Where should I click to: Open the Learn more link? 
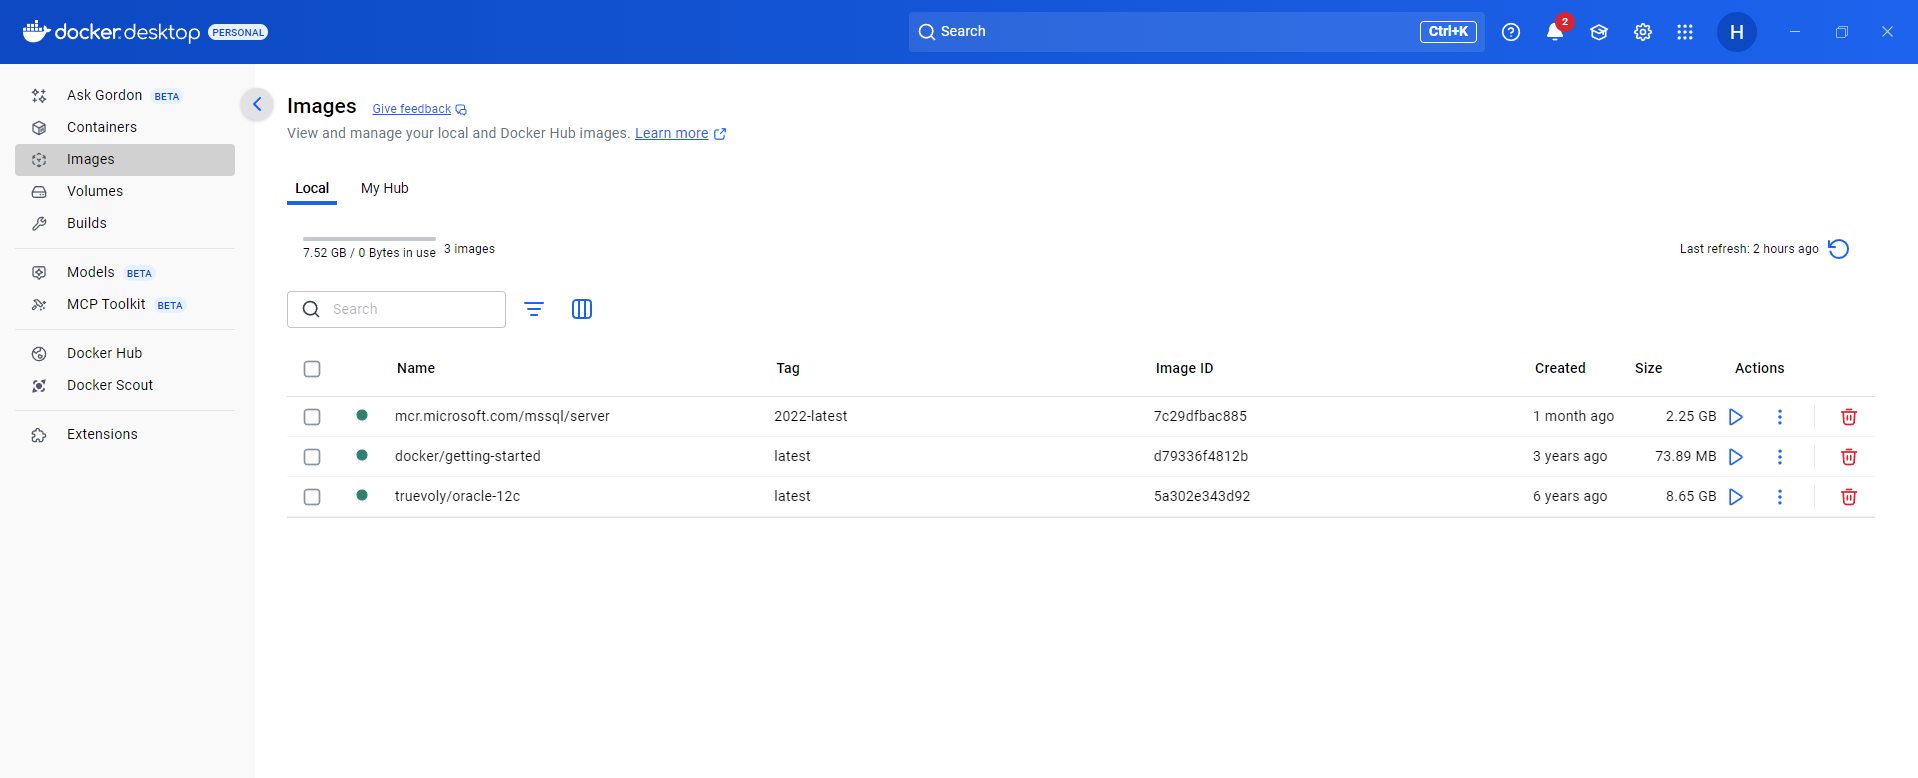click(680, 133)
